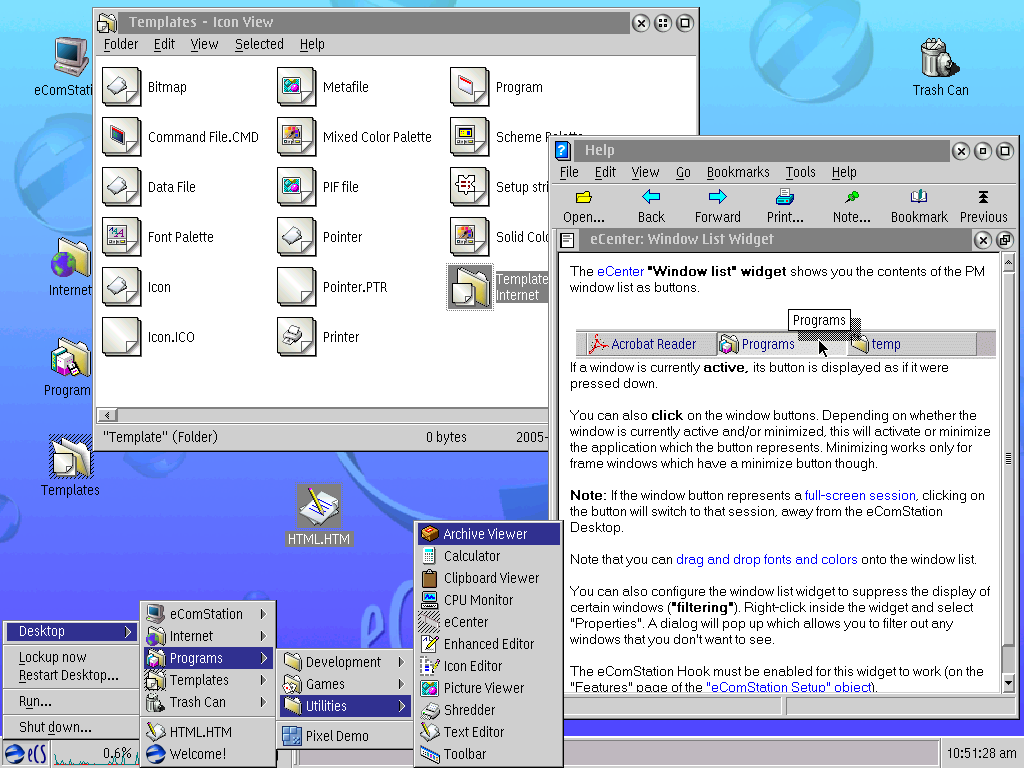The image size is (1024, 768).
Task: Select the Templates desktop folder icon
Action: (71, 456)
